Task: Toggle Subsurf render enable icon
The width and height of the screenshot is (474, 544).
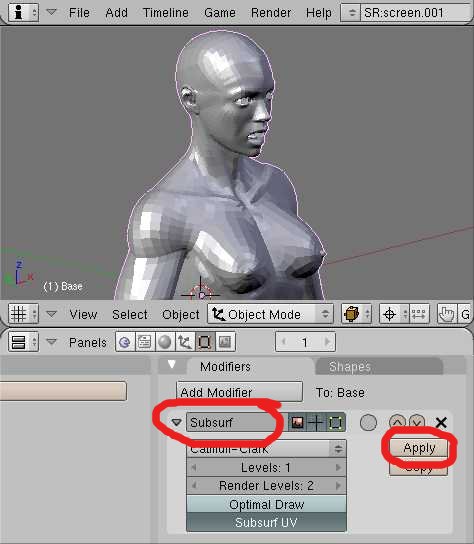Action: tap(297, 422)
